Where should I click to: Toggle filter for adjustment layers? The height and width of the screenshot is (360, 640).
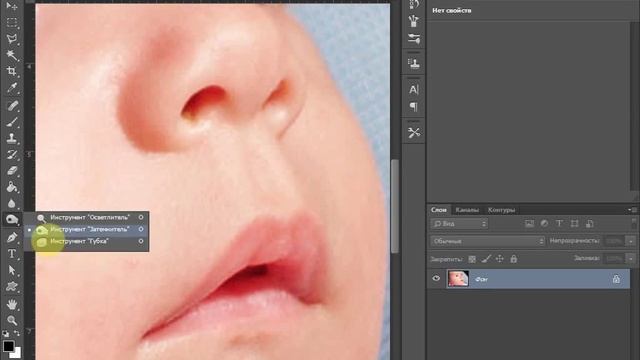pos(544,224)
